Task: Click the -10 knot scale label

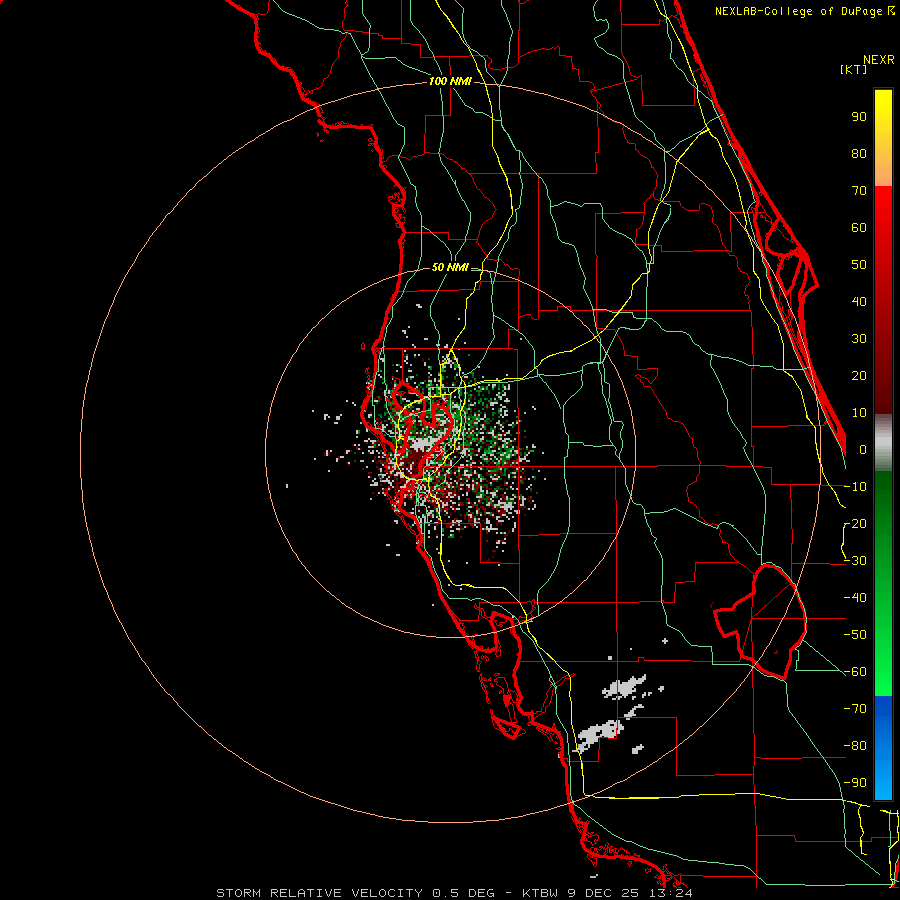Action: coord(855,487)
